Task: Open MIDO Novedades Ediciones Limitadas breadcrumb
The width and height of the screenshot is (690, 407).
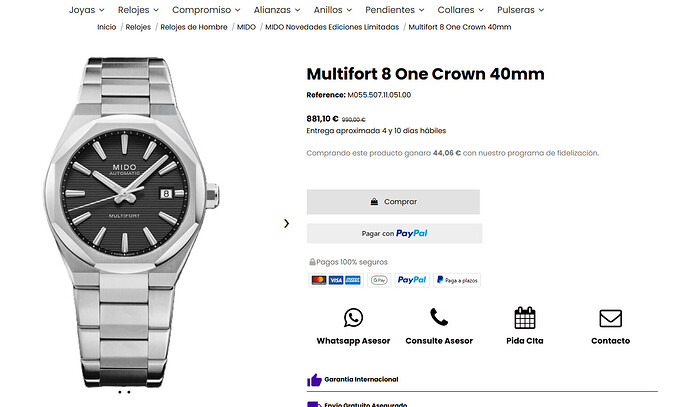Action: click(x=332, y=27)
